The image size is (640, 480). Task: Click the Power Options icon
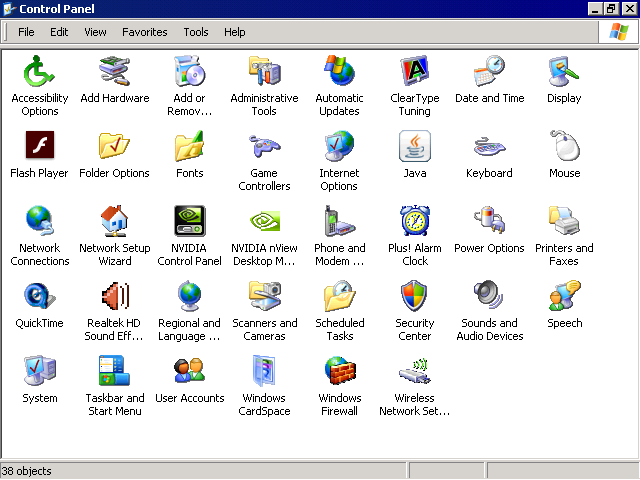489,220
